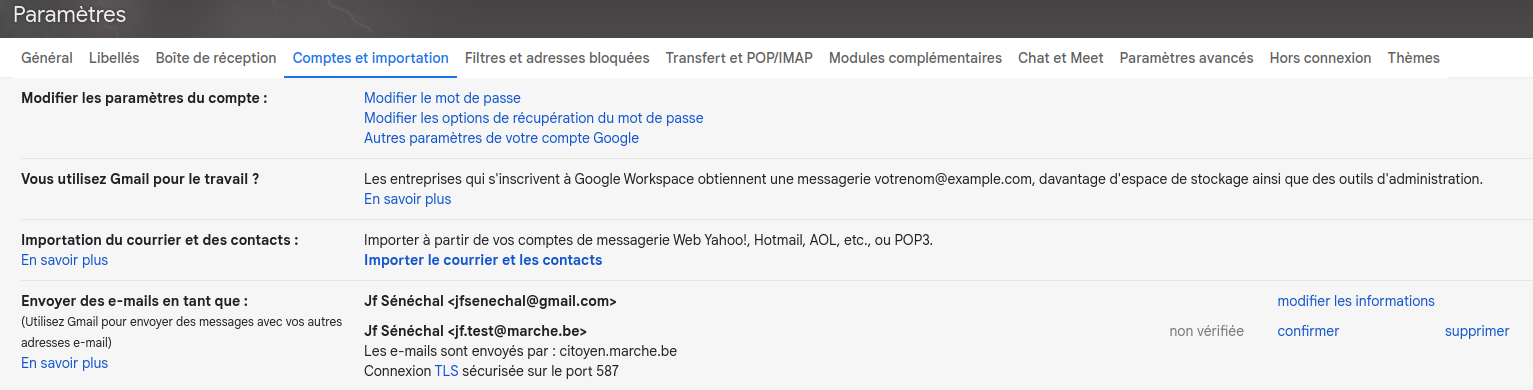
Task: Open the Chat et Meet tab
Action: pos(1061,58)
